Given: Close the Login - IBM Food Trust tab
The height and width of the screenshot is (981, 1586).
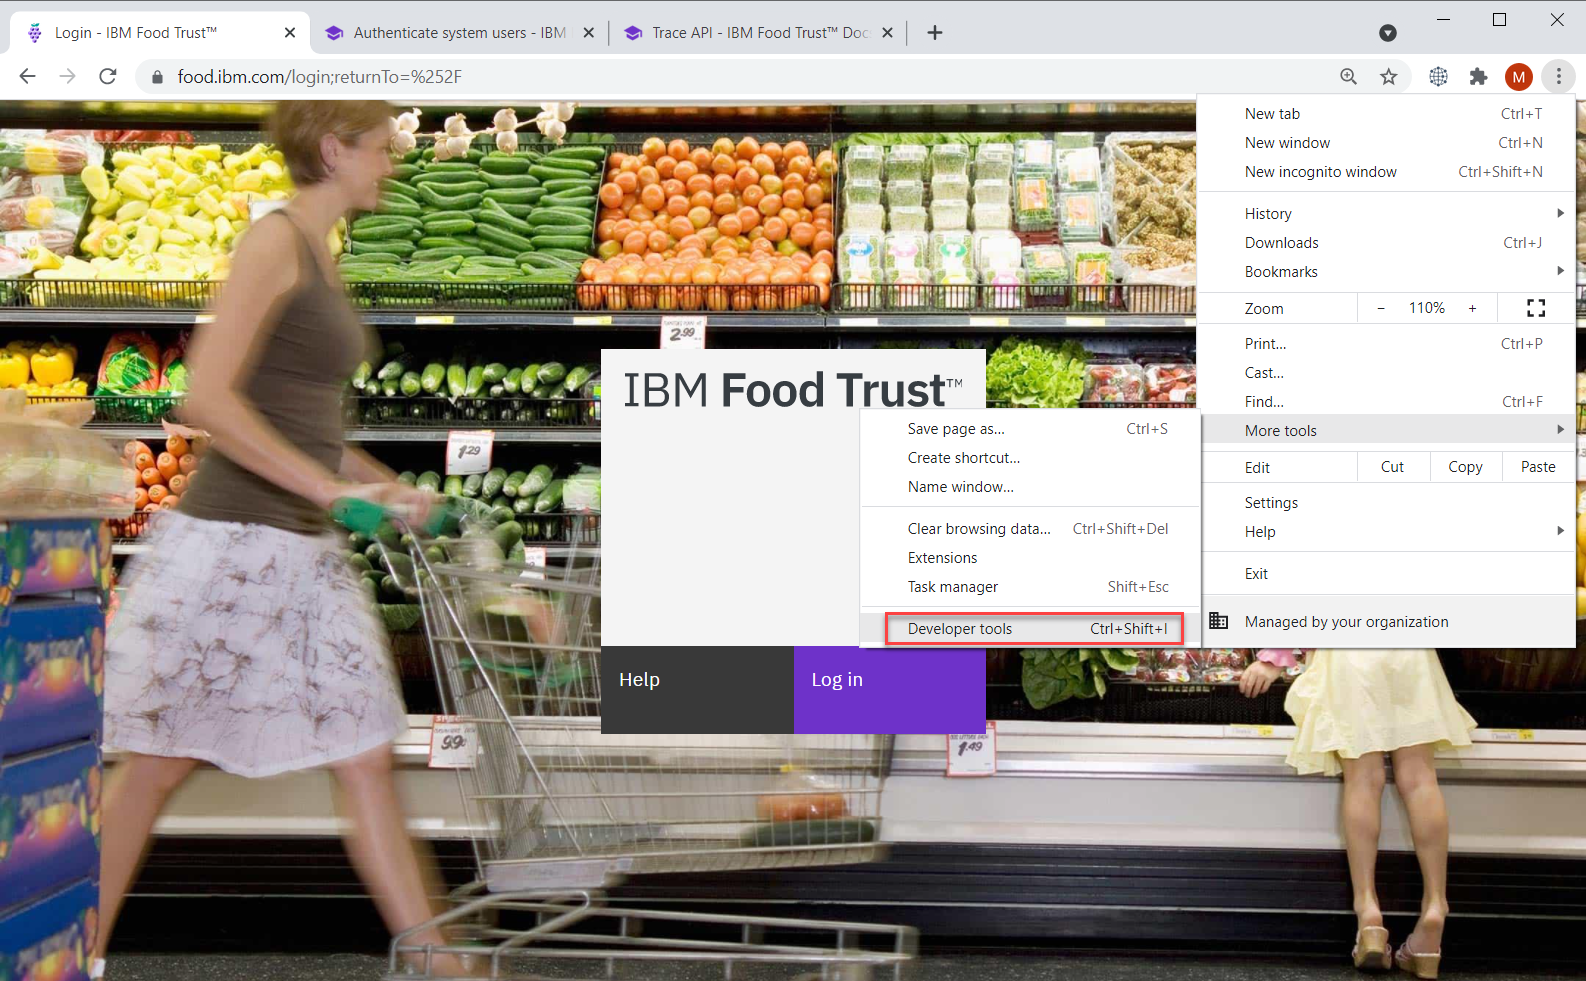Looking at the screenshot, I should 290,33.
